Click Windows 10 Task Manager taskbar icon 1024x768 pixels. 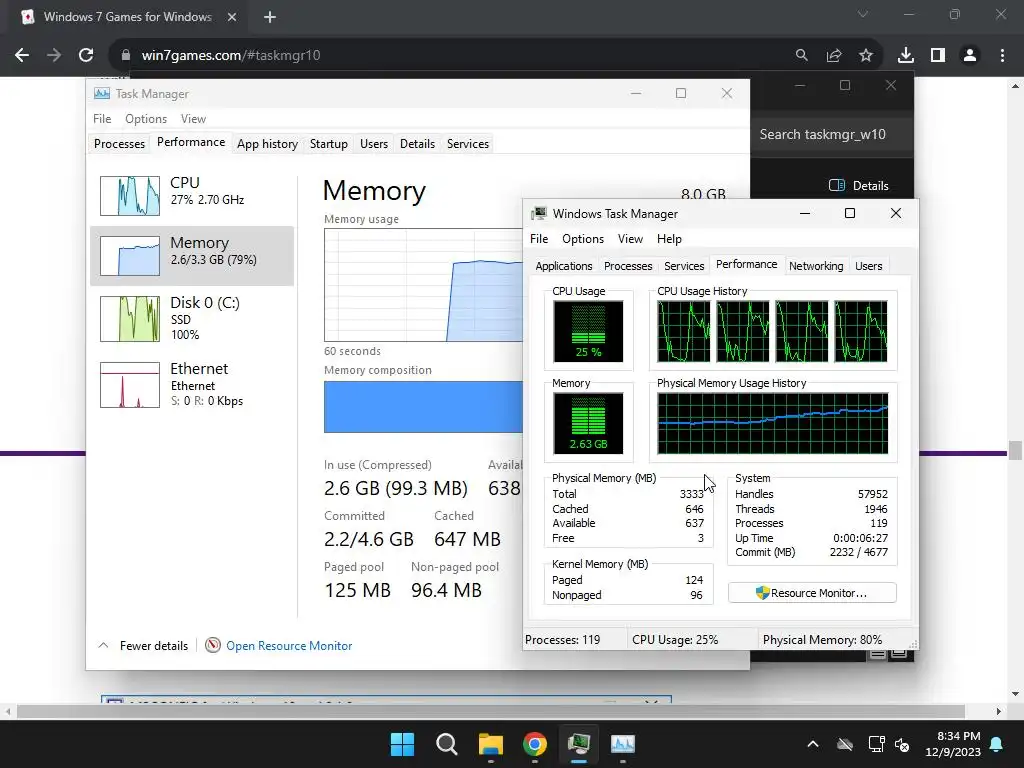[623, 744]
